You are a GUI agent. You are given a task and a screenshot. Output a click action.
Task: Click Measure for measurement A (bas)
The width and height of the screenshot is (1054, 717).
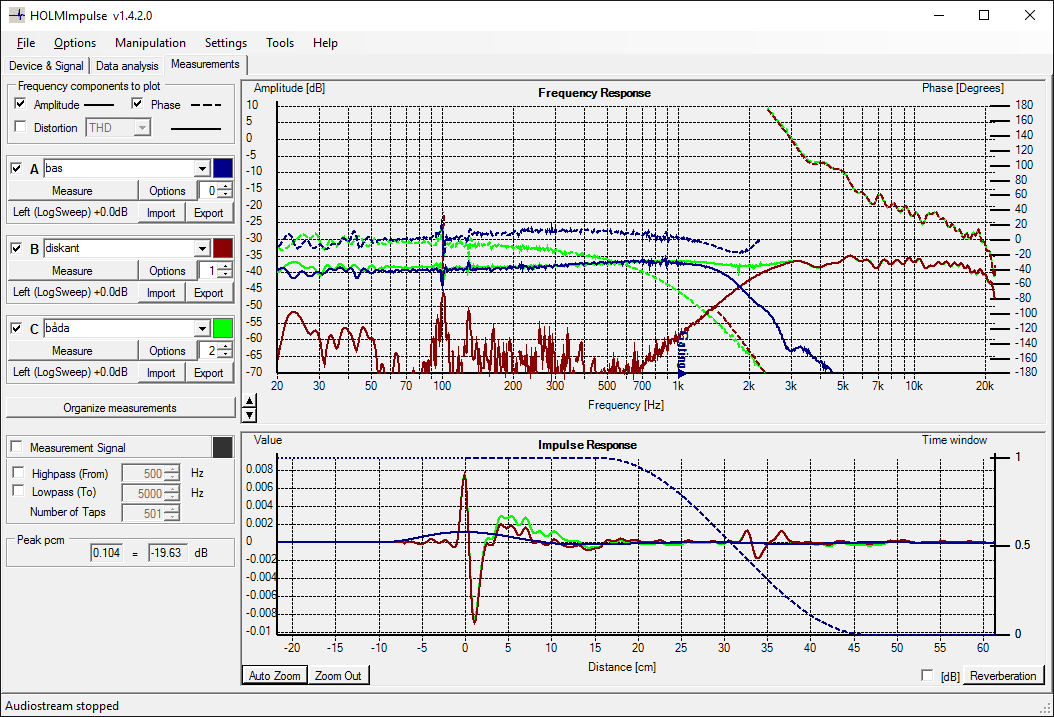click(72, 191)
